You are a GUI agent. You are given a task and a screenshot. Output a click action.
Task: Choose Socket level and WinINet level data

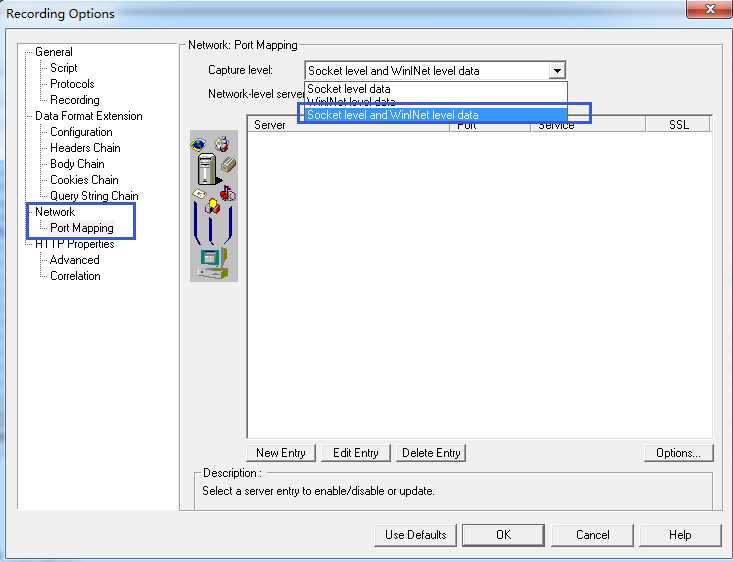(x=436, y=115)
